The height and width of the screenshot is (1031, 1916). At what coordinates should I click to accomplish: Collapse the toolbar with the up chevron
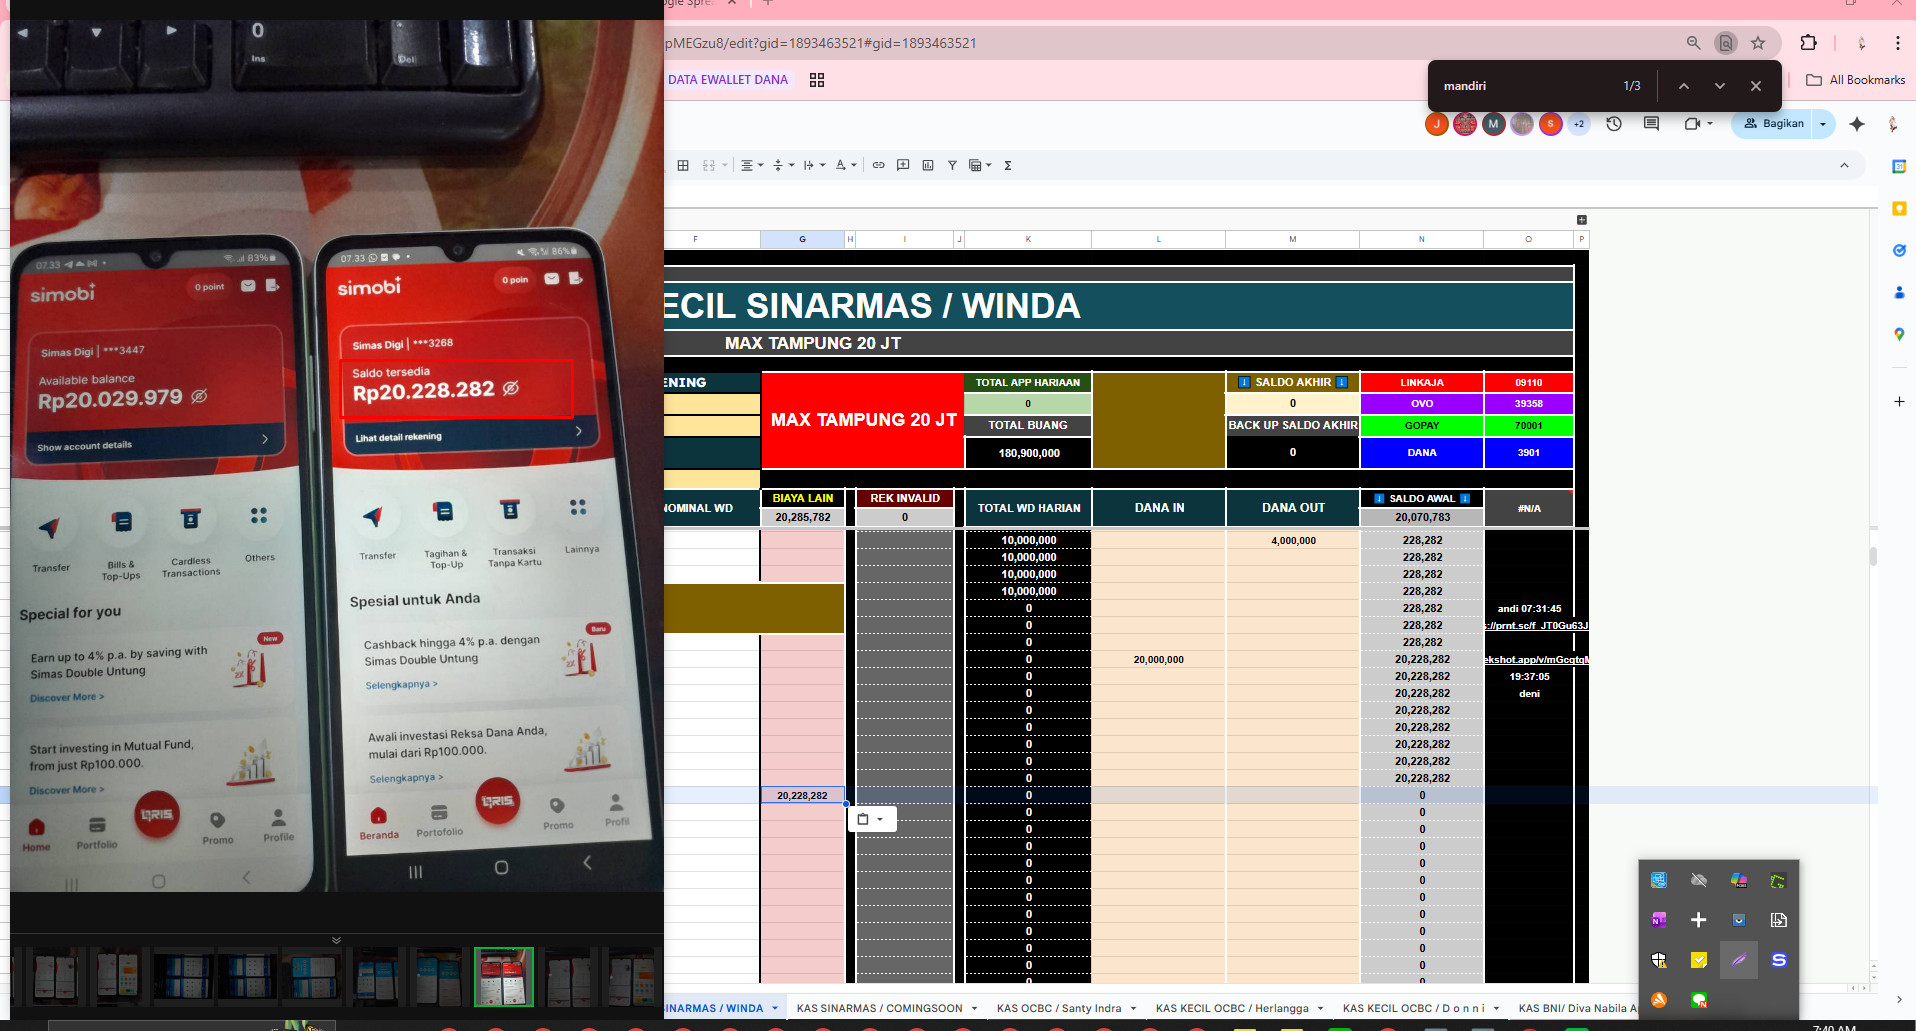pyautogui.click(x=1844, y=165)
